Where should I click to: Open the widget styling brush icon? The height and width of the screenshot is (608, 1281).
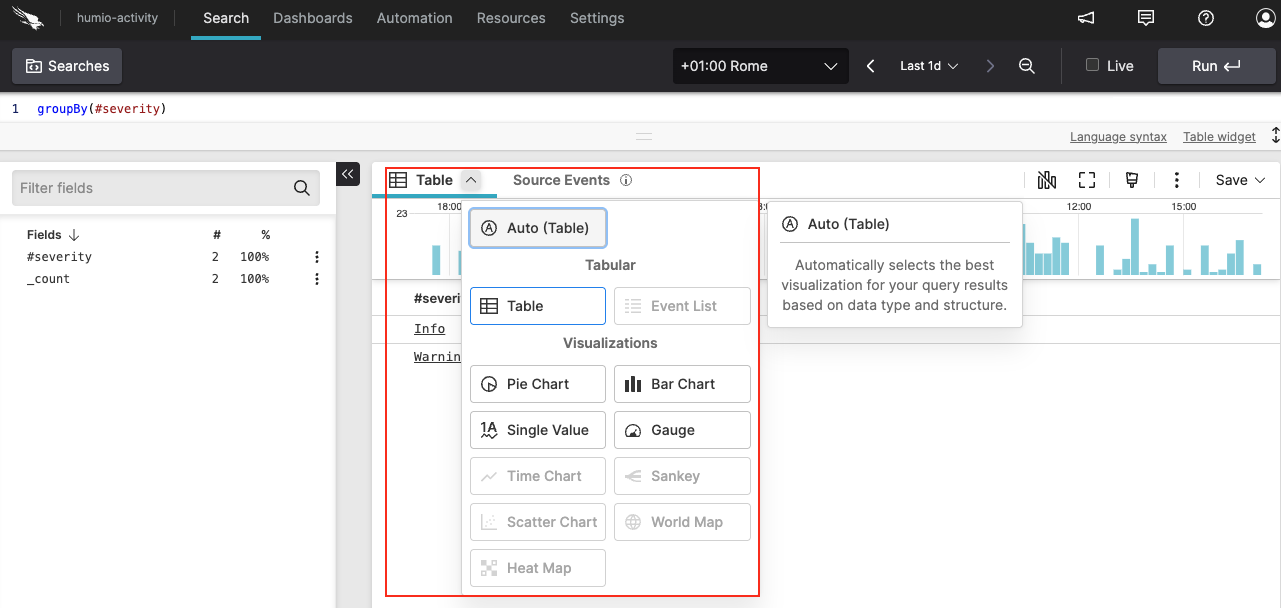click(1131, 180)
